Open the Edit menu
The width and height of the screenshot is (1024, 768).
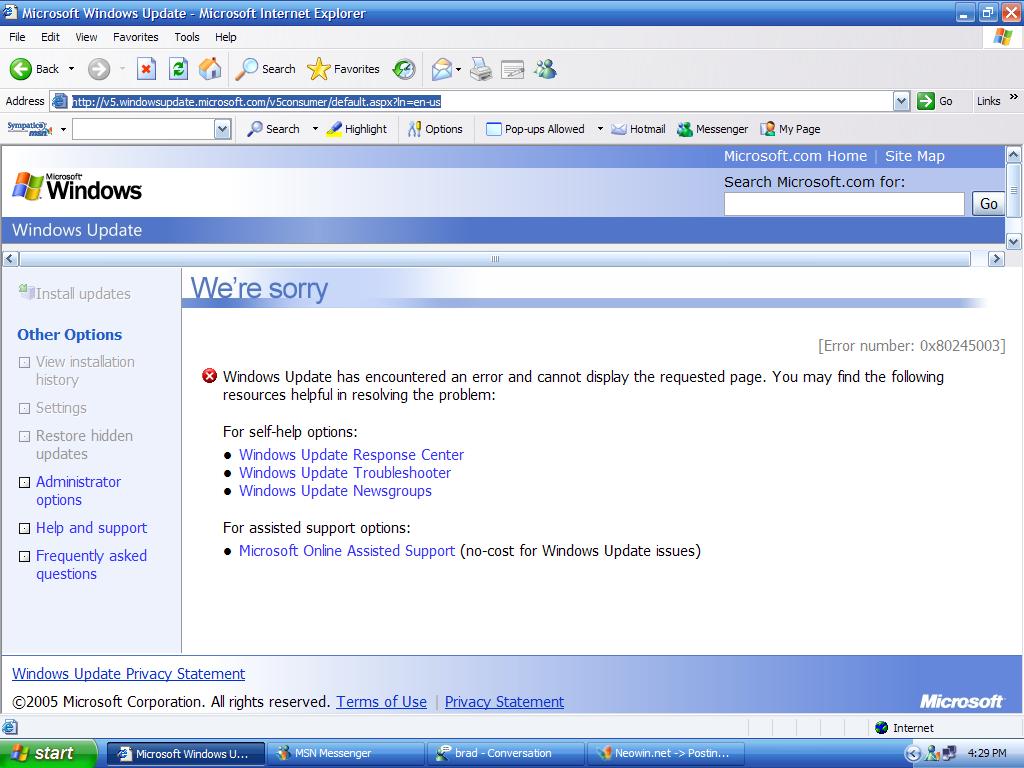50,37
